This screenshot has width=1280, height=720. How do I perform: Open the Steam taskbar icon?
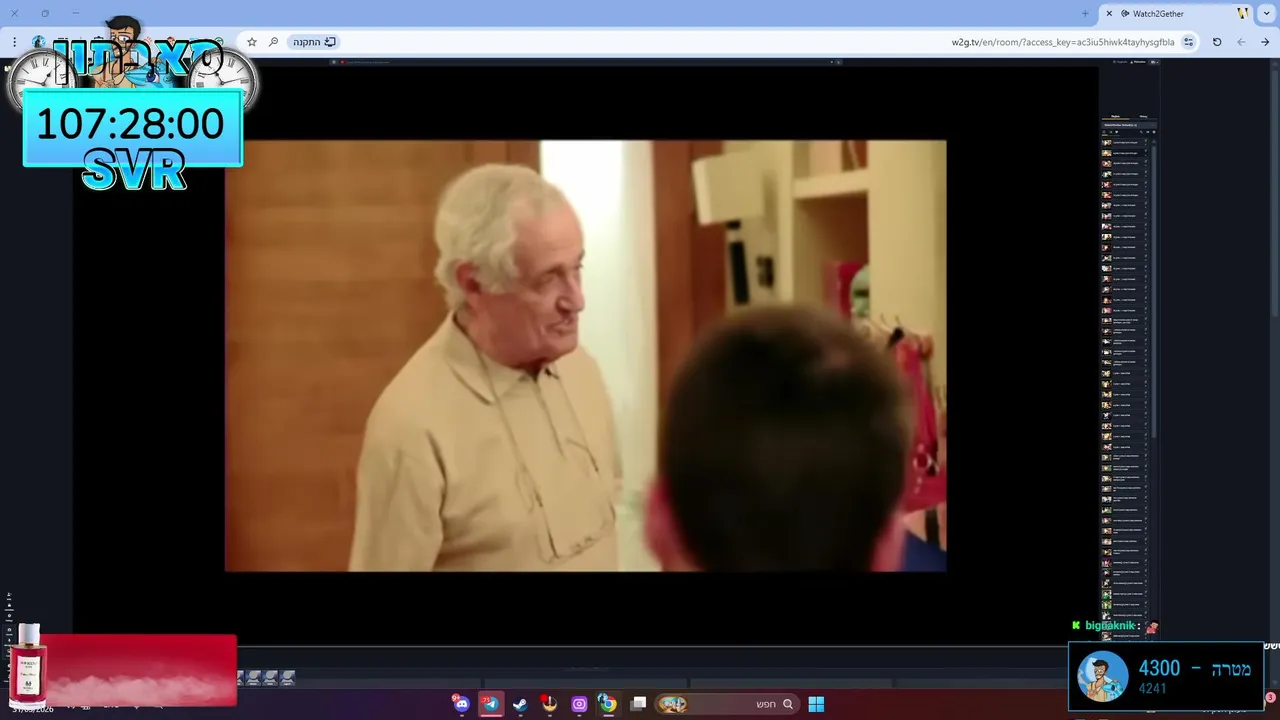pyautogui.click(x=520, y=704)
